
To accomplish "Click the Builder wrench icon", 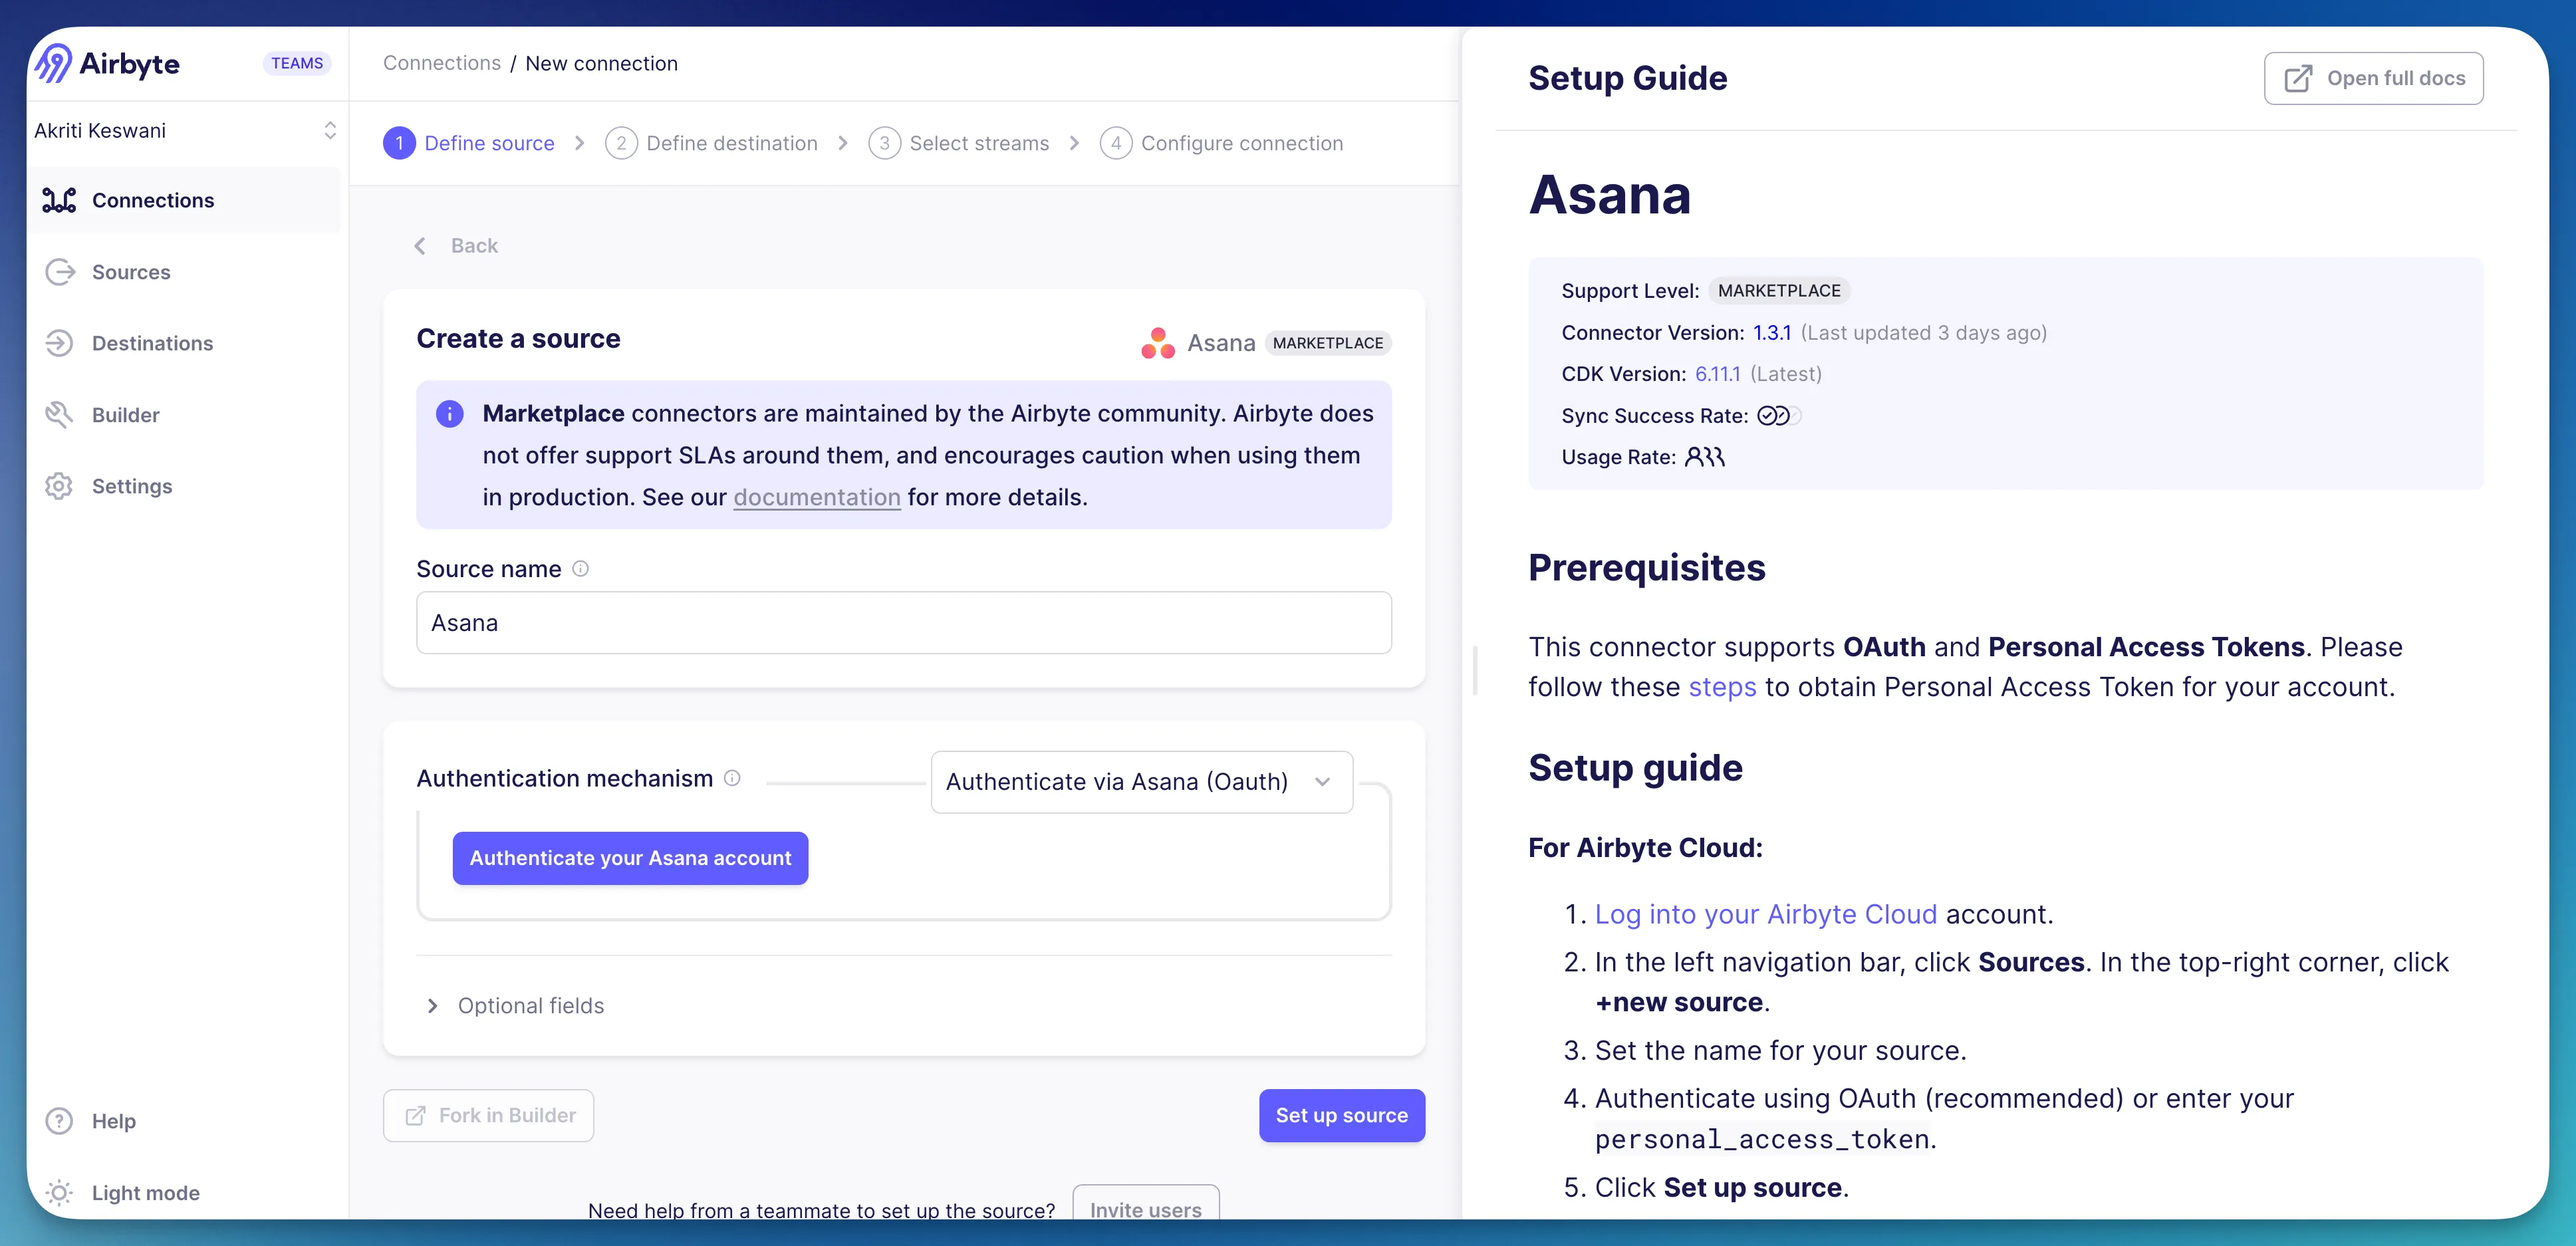I will click(59, 414).
